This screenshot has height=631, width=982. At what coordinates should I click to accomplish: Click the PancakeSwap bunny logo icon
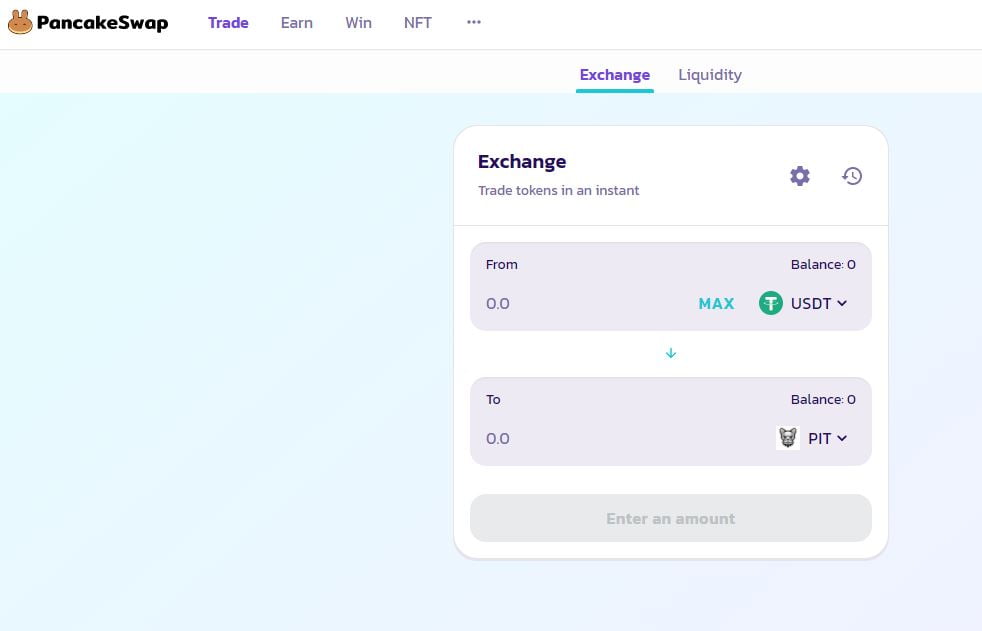coord(20,22)
